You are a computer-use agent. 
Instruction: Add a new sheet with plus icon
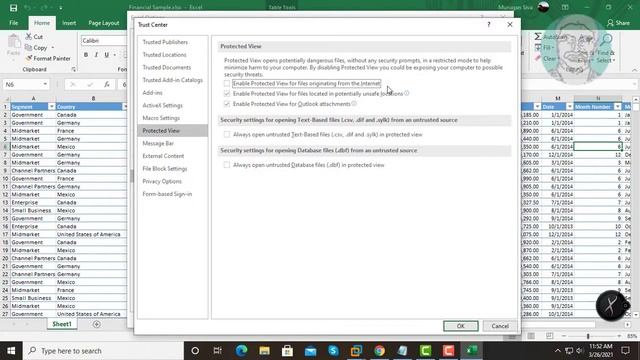[97, 324]
